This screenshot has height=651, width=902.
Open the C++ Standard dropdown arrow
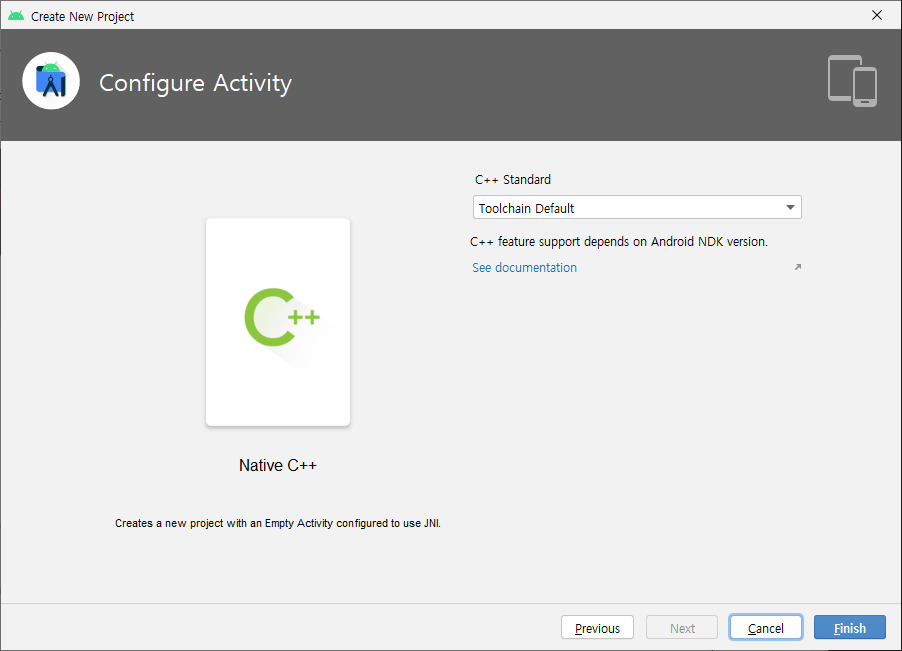point(790,208)
